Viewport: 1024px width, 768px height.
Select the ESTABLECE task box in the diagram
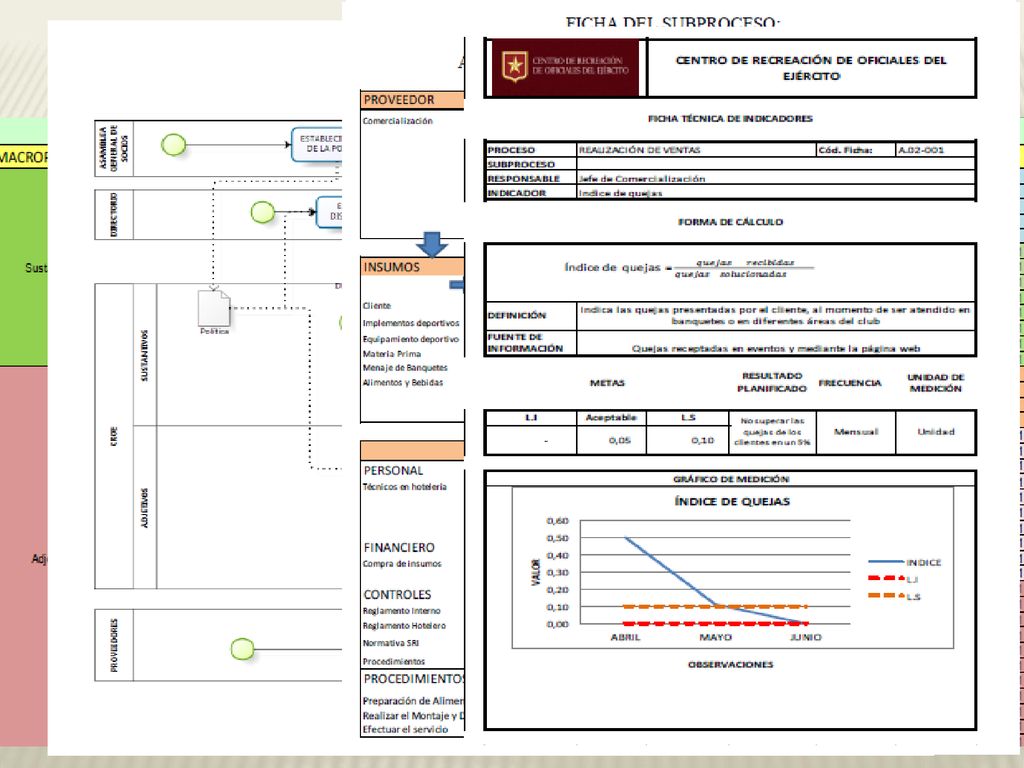[317, 144]
